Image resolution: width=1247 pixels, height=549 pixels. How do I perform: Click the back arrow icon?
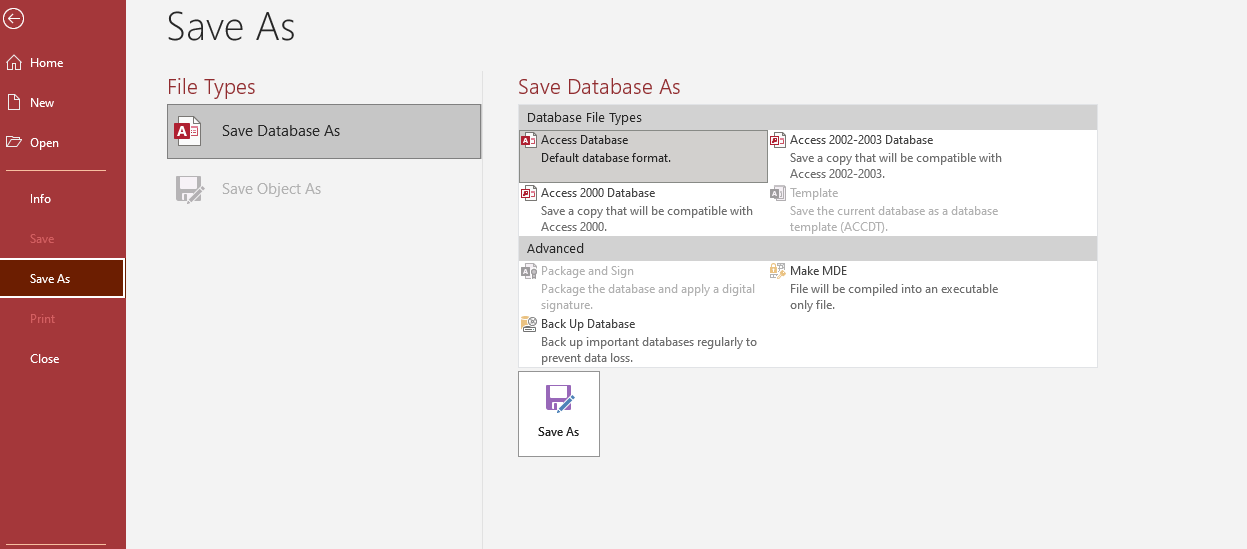tap(14, 19)
